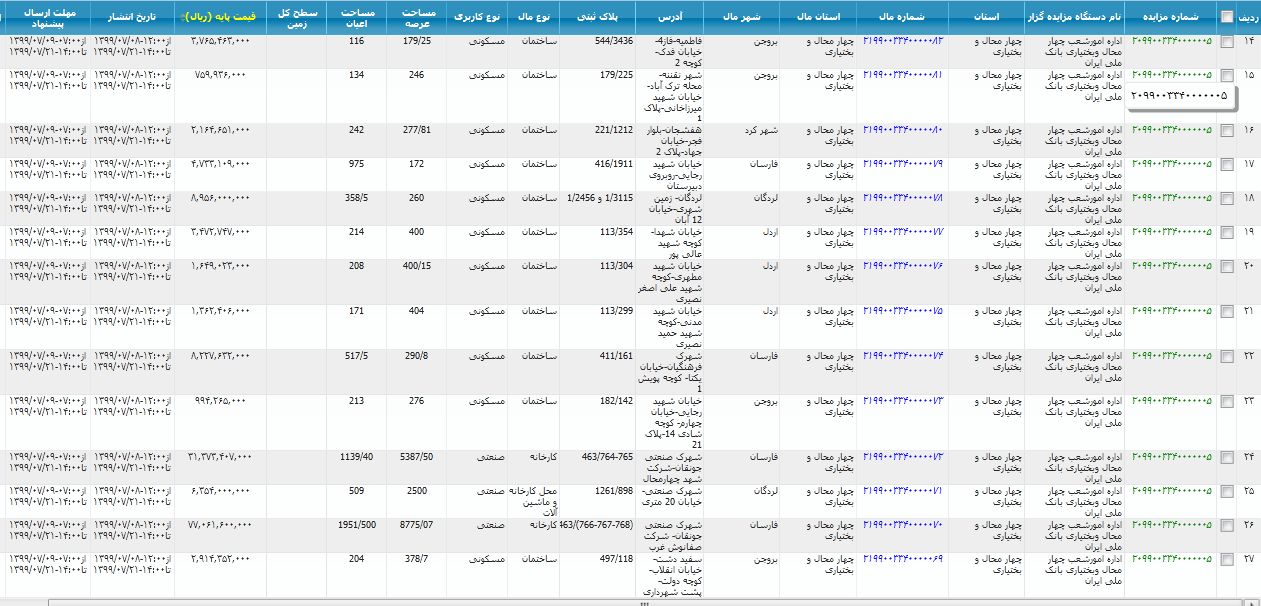Click property number link in row ۲۴ (کارخانه)
This screenshot has width=1261, height=606.
coord(903,457)
